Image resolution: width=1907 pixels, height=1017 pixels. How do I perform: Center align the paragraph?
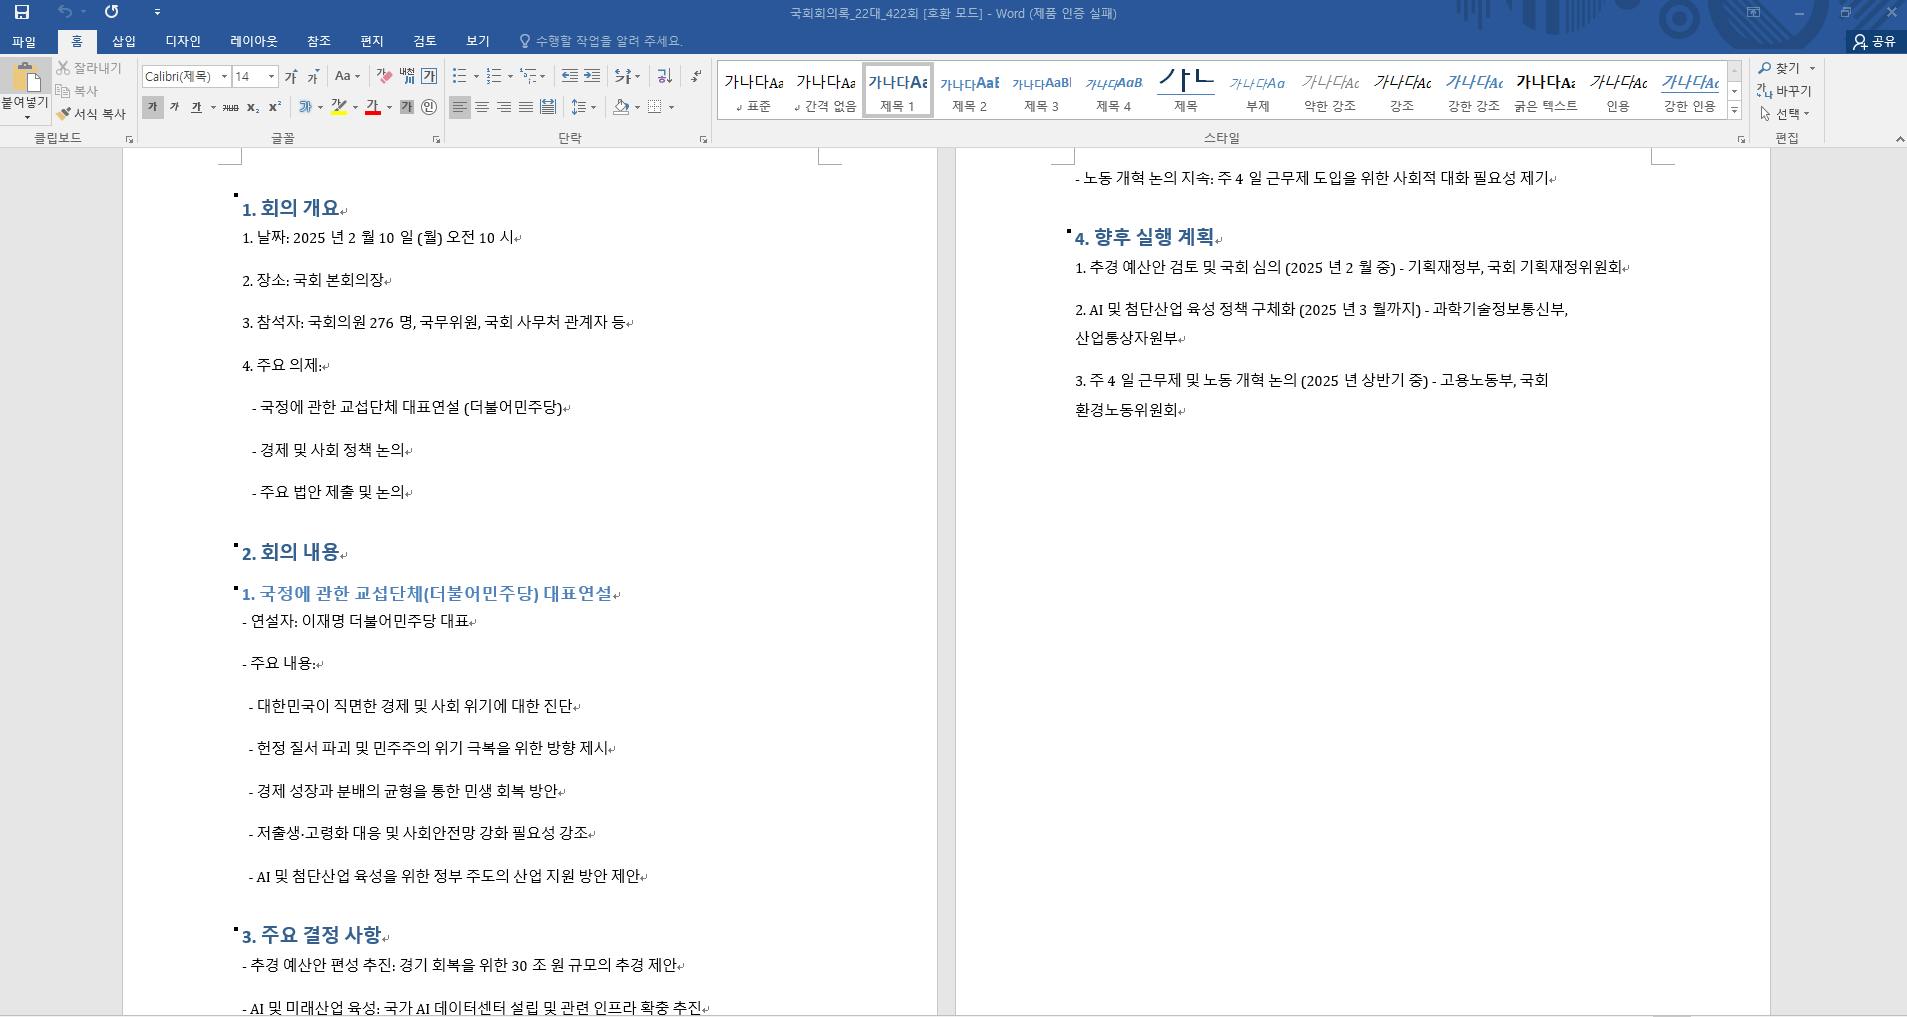(482, 107)
